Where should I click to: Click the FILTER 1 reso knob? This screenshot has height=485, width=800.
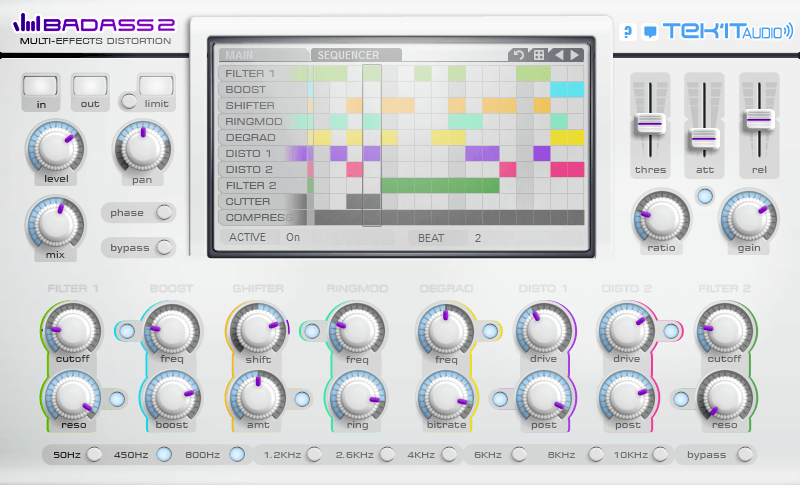[x=72, y=398]
